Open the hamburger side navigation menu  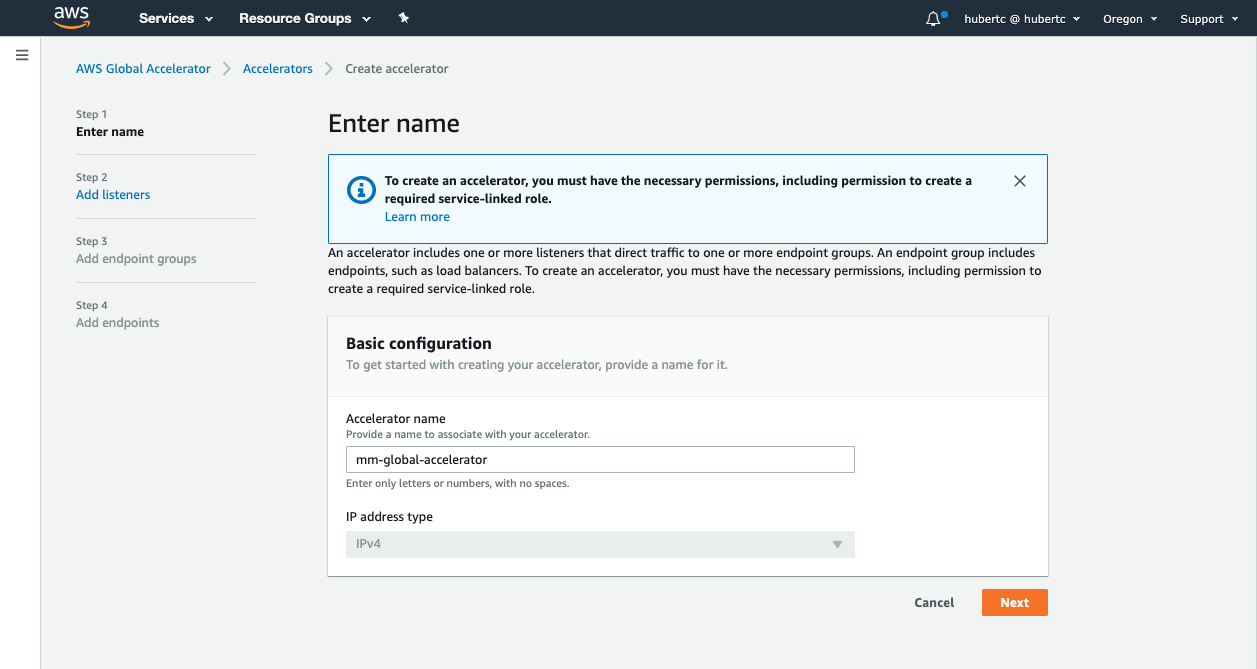tap(22, 55)
